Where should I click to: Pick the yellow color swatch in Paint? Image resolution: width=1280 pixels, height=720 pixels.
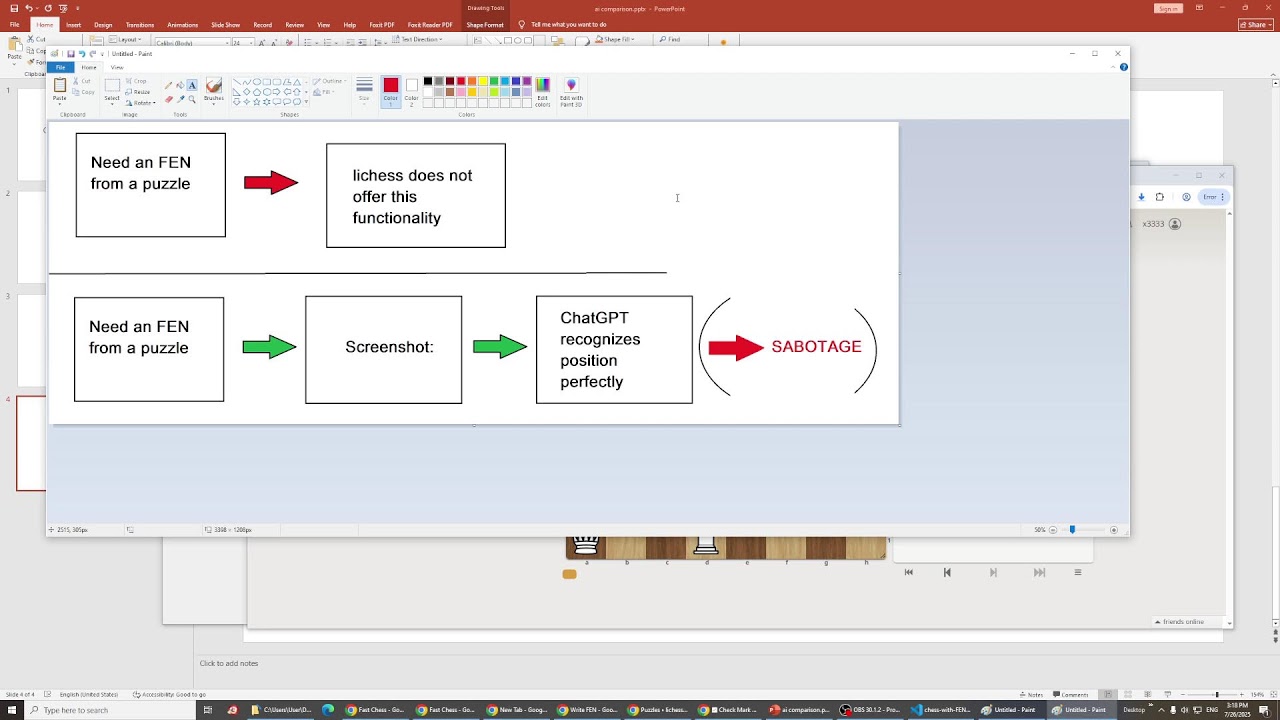tap(483, 81)
